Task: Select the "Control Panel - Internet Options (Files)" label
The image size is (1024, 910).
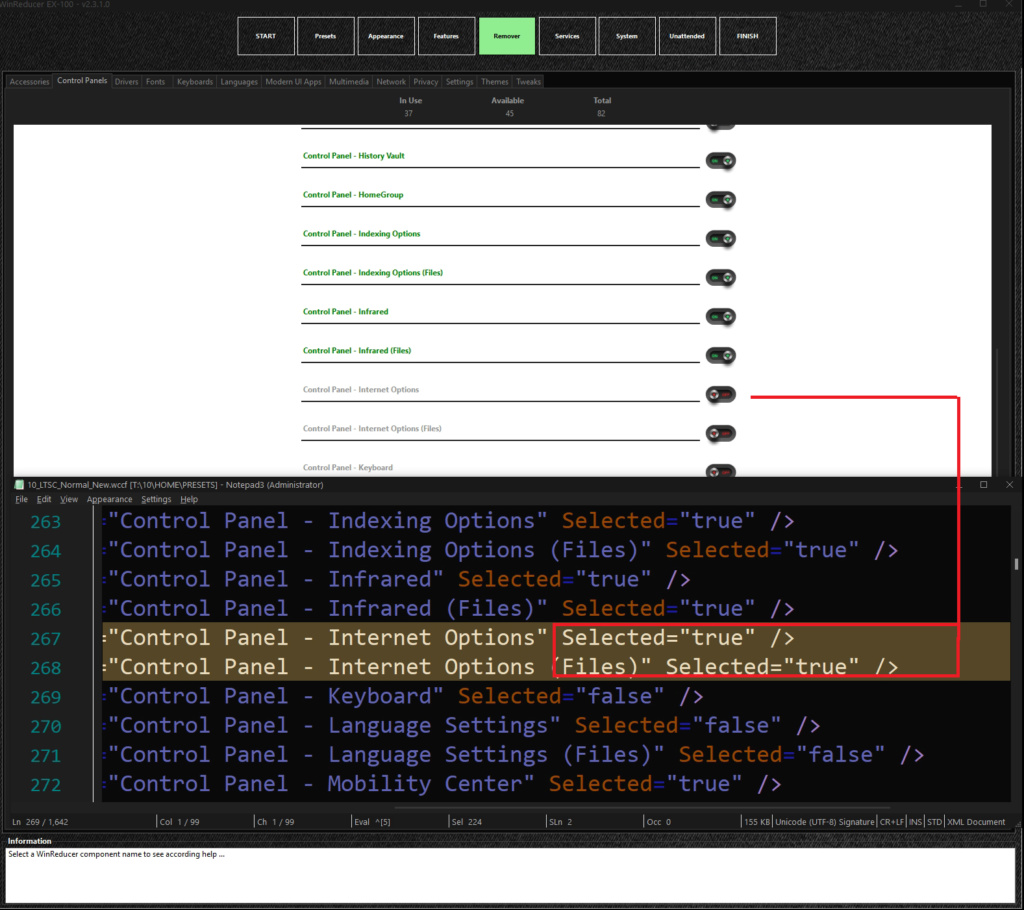Action: (372, 429)
